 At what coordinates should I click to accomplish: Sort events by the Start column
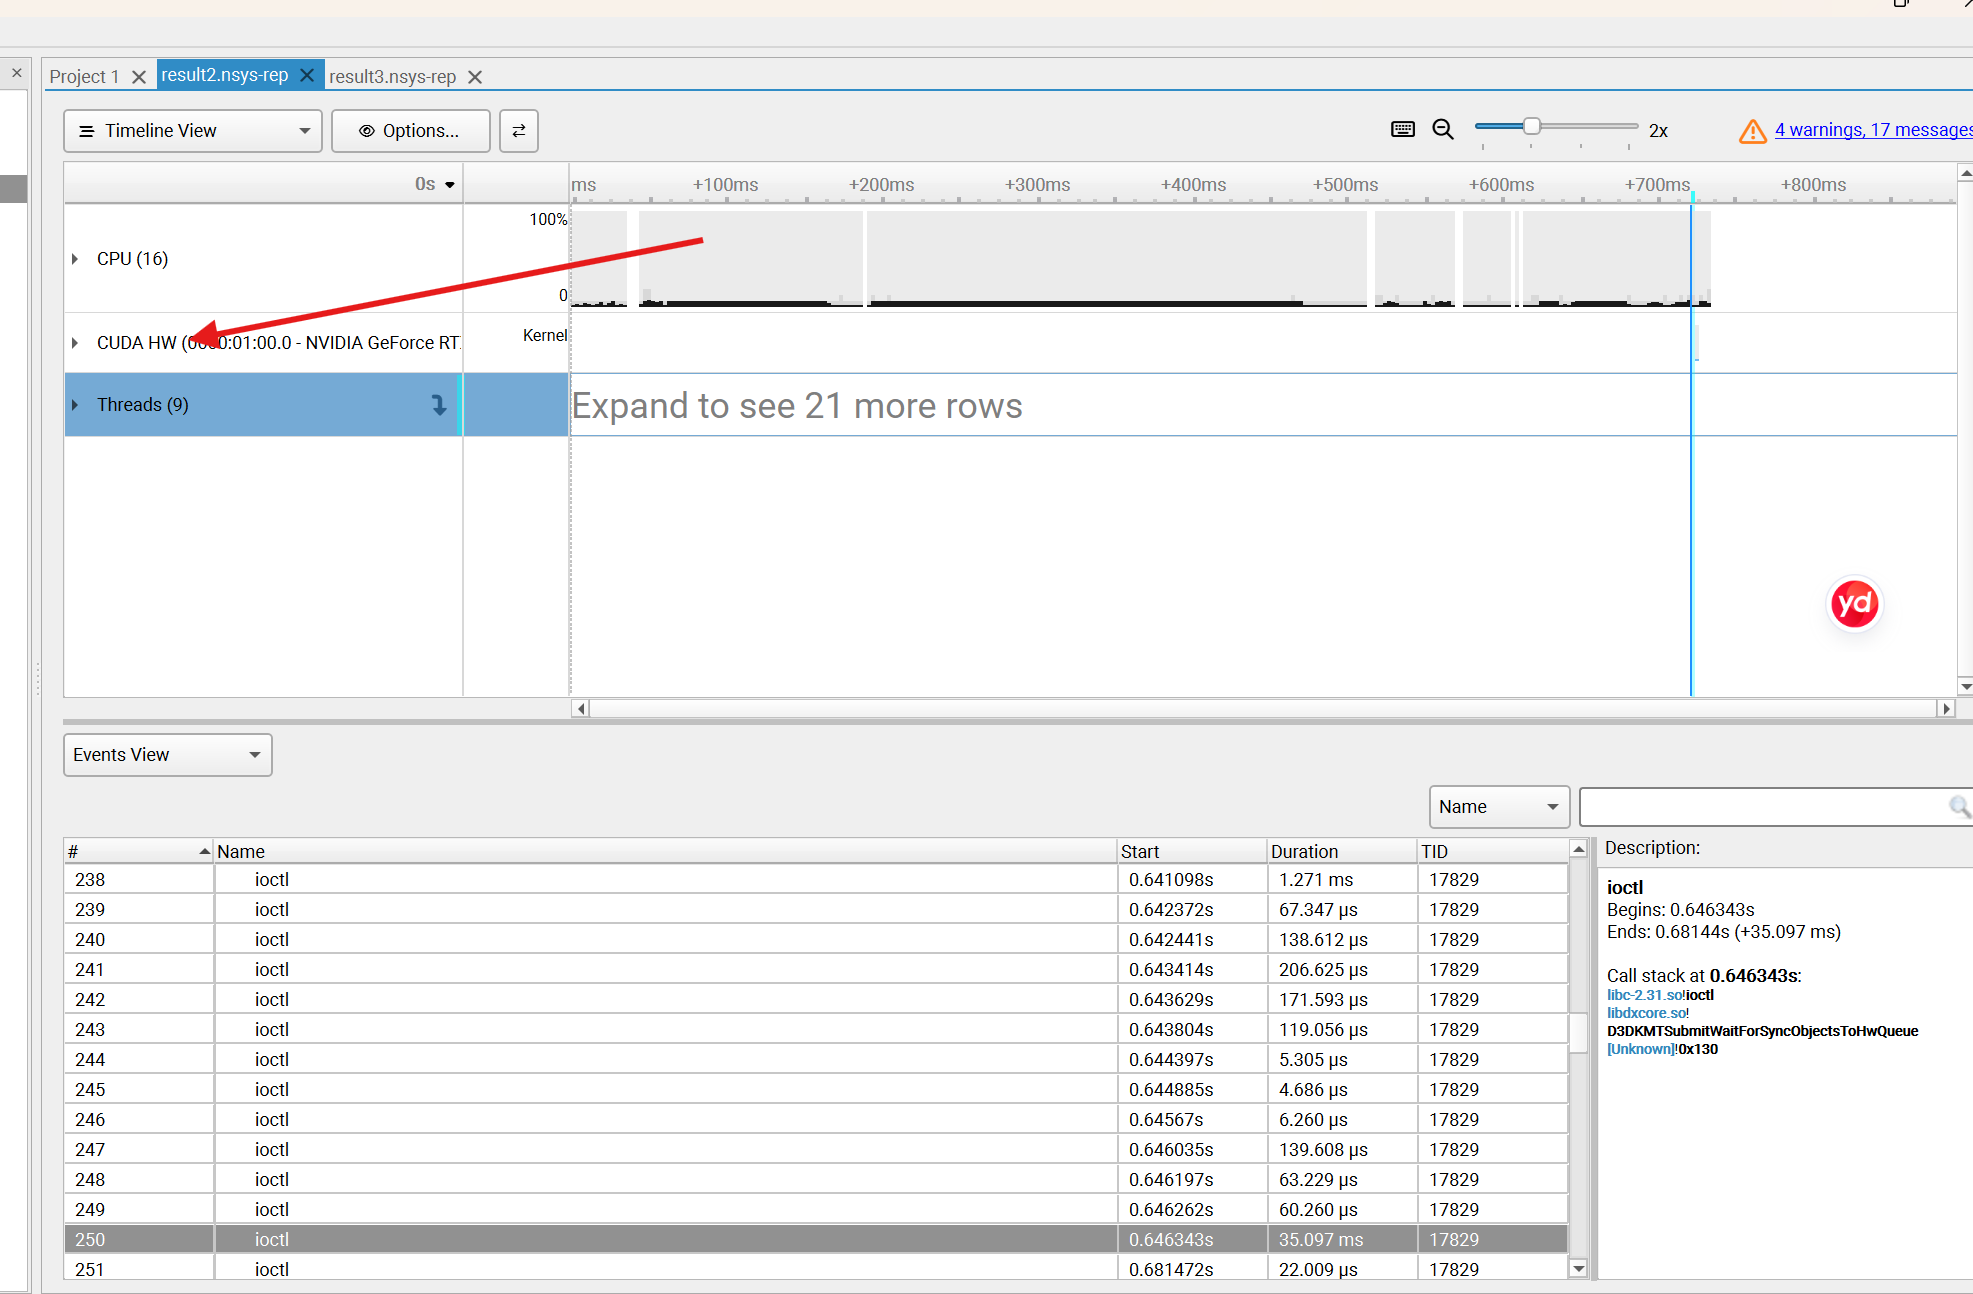[1192, 851]
